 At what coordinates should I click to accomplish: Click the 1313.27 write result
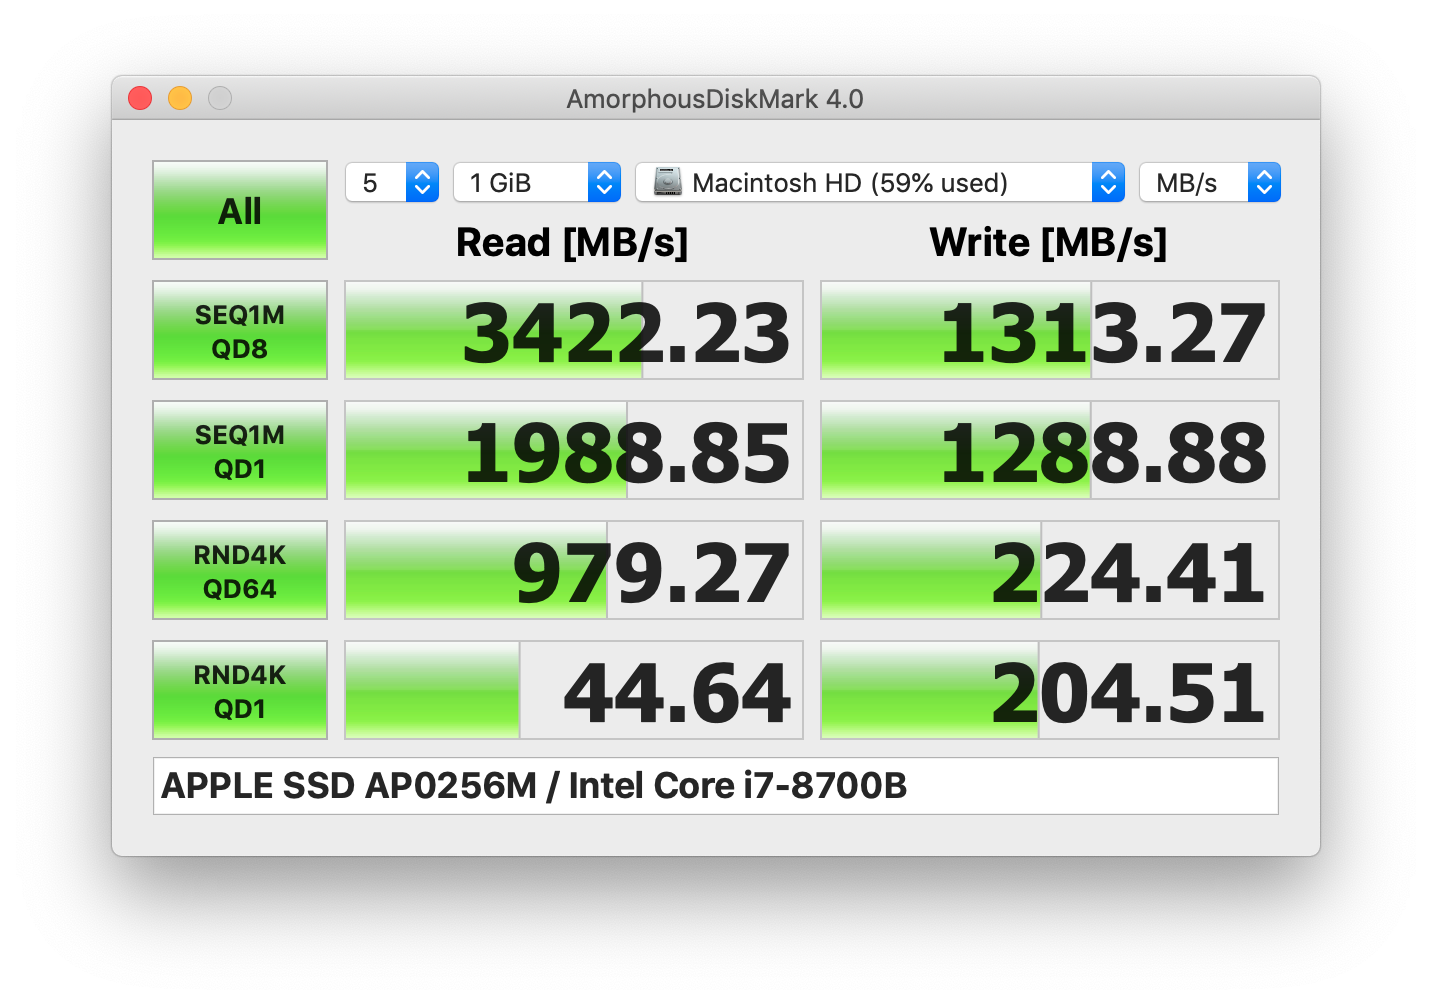click(1050, 330)
